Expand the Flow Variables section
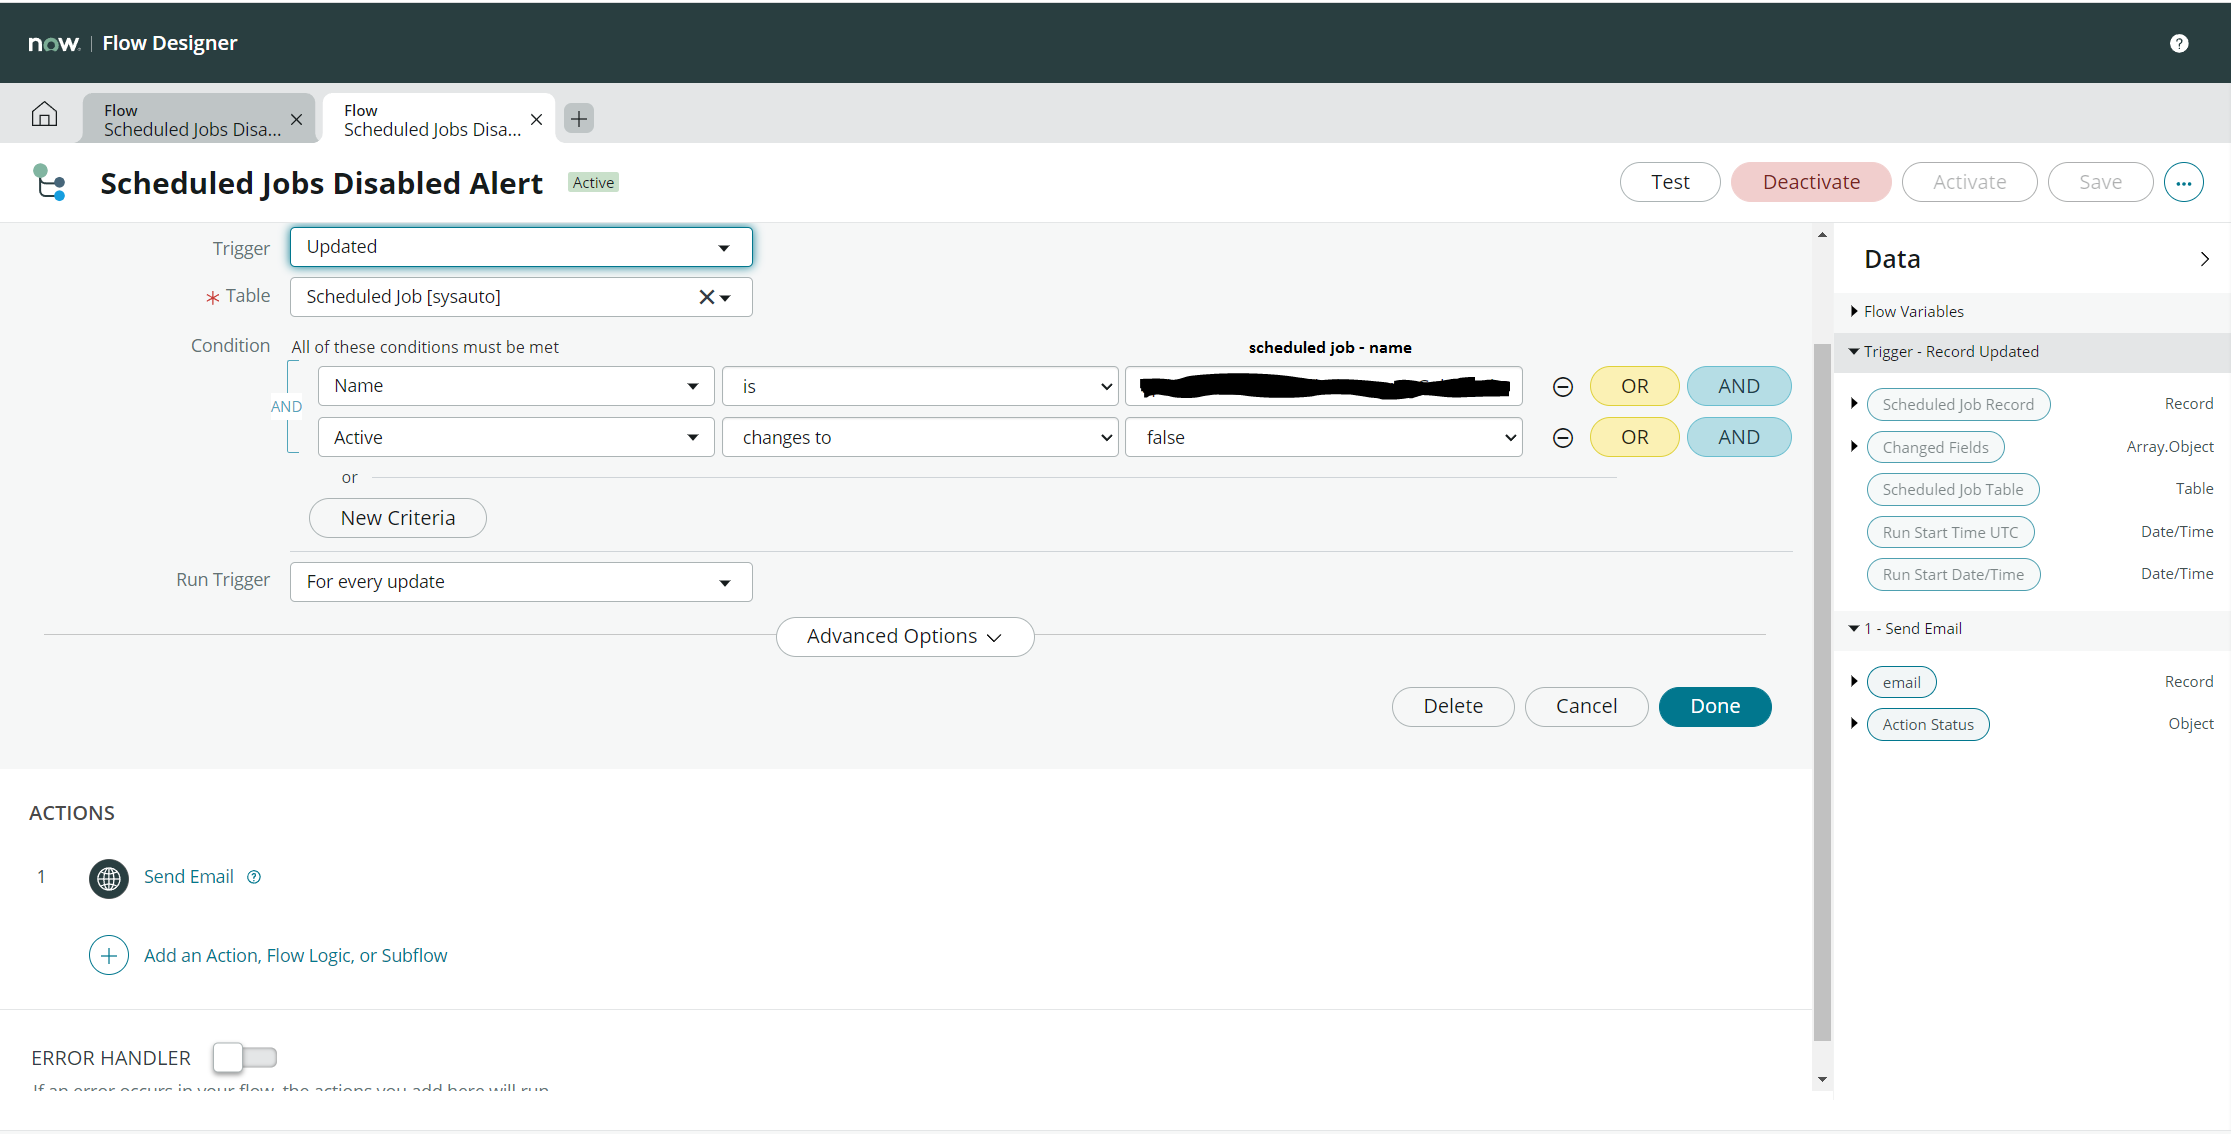Screen dimensions: 2231x1134 (1854, 311)
